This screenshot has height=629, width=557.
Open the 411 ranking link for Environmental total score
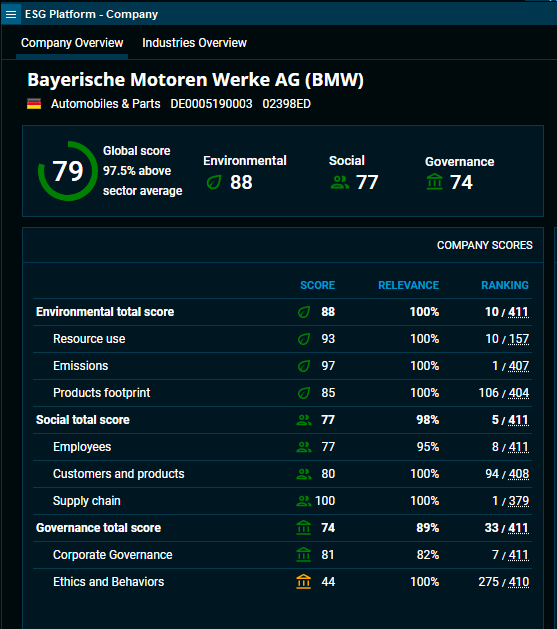[x=518, y=312]
